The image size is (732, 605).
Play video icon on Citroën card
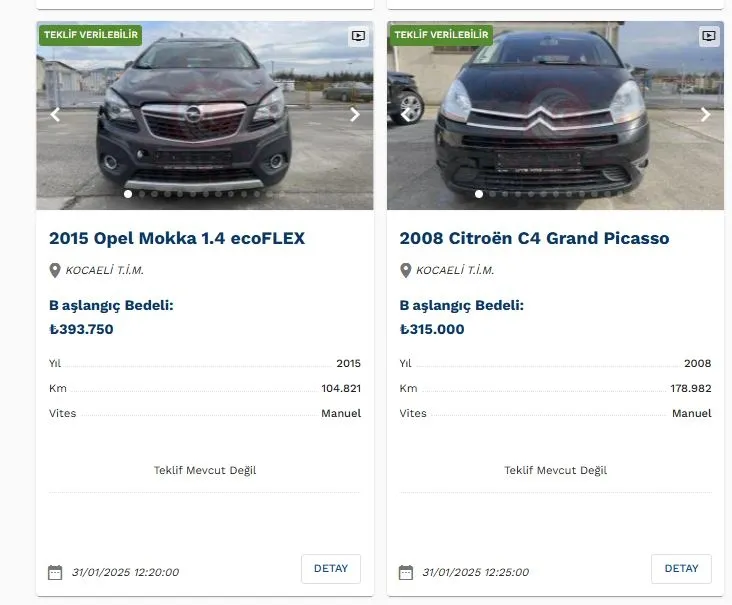point(709,36)
